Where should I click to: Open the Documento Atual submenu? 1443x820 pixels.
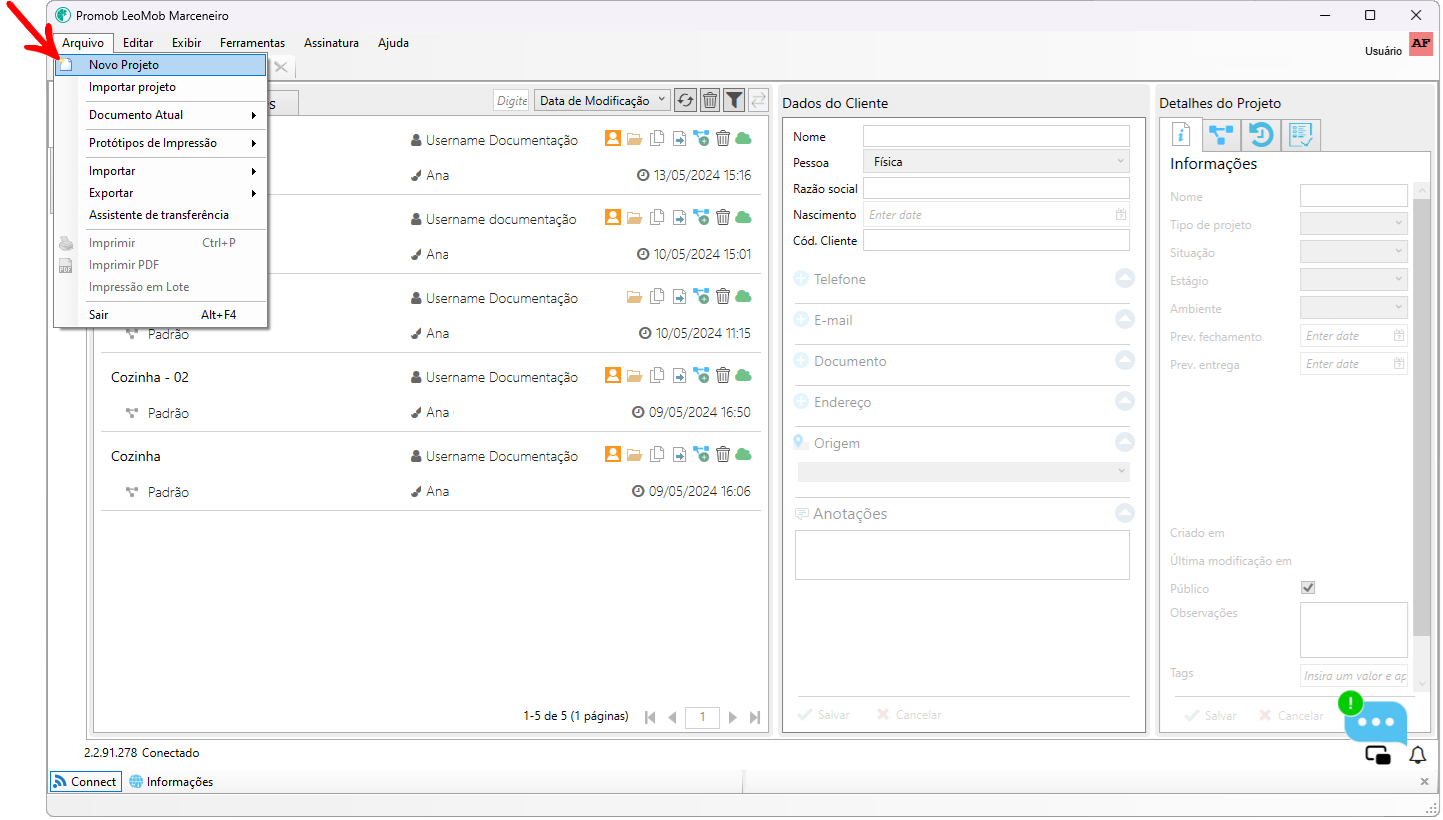tap(161, 115)
